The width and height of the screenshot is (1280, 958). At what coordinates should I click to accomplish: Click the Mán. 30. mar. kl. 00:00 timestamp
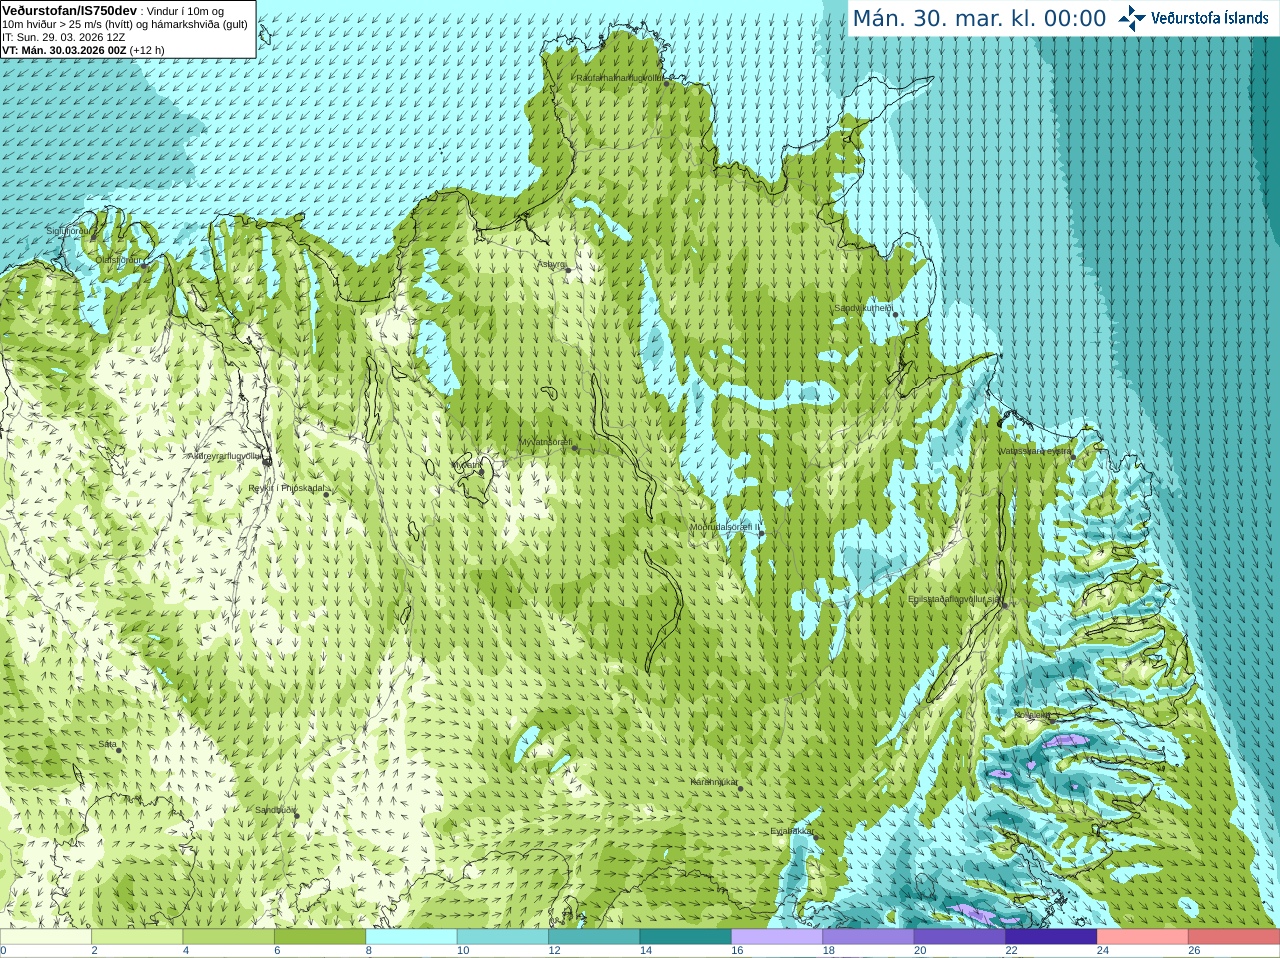point(979,19)
